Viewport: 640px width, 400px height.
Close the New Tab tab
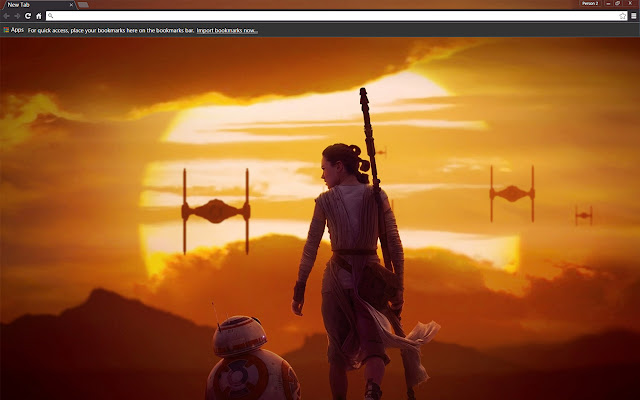tap(71, 5)
